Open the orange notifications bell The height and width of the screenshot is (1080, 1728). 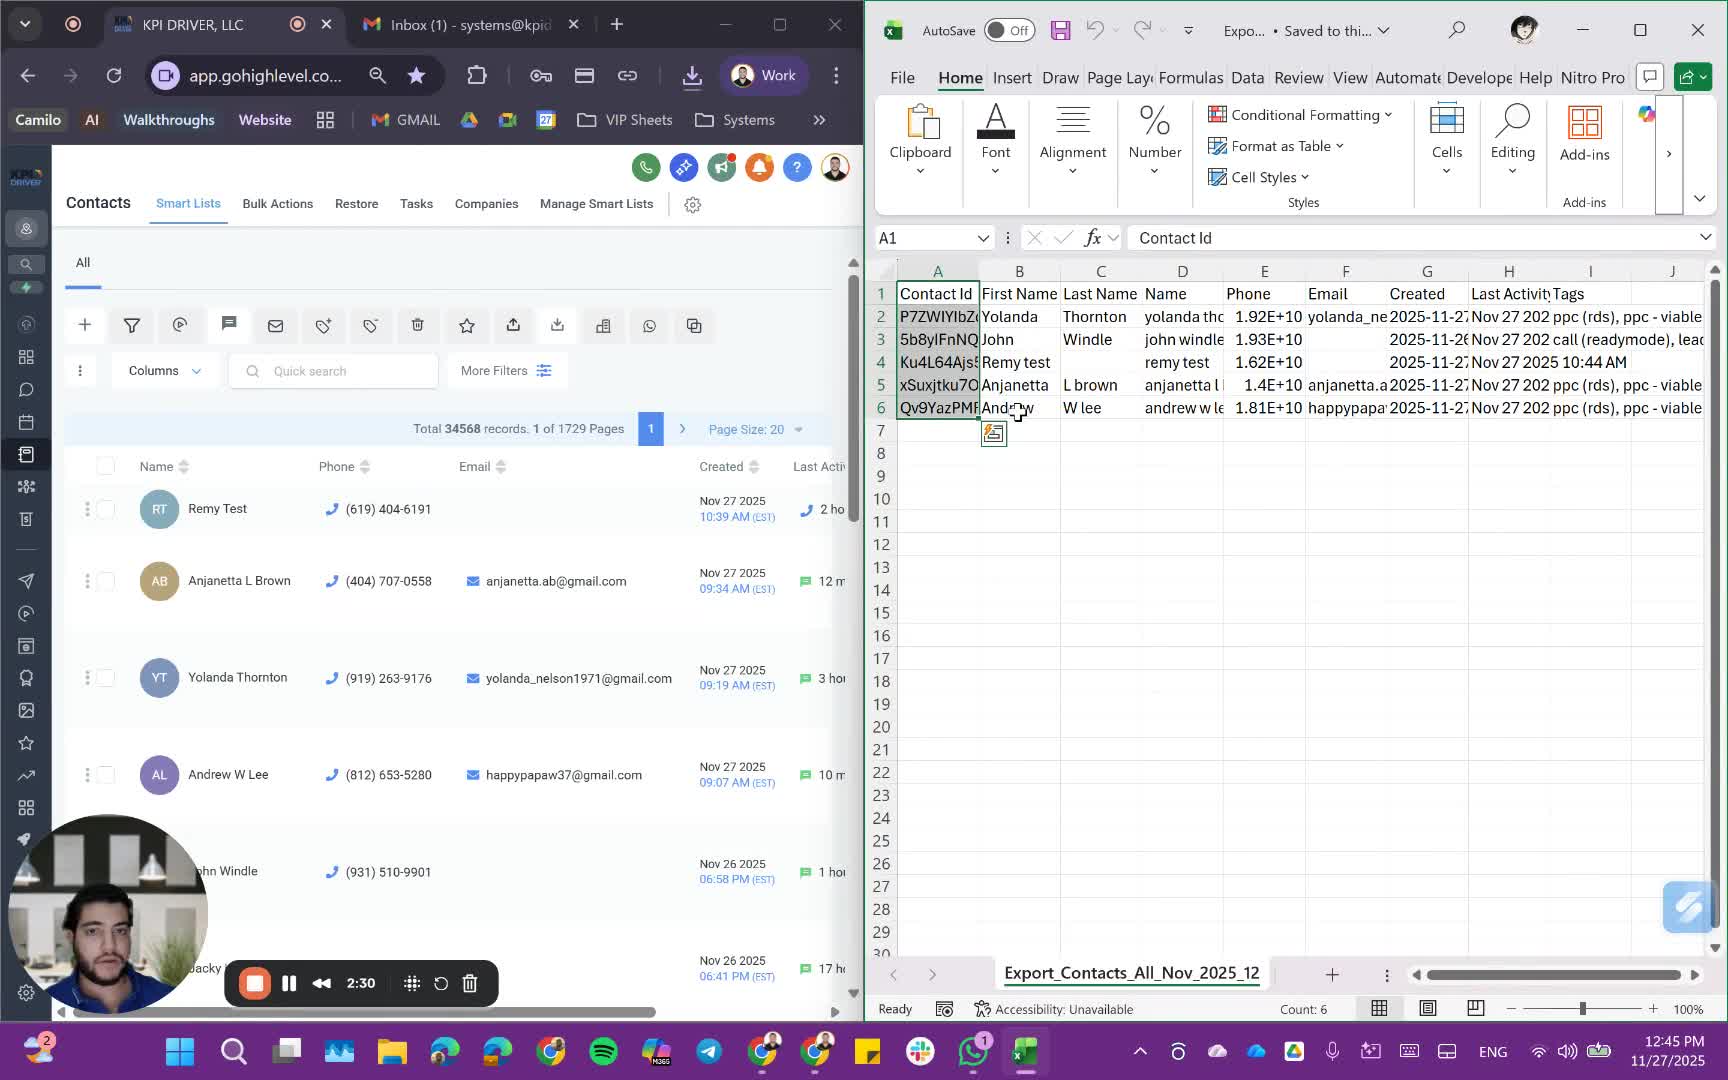point(759,167)
